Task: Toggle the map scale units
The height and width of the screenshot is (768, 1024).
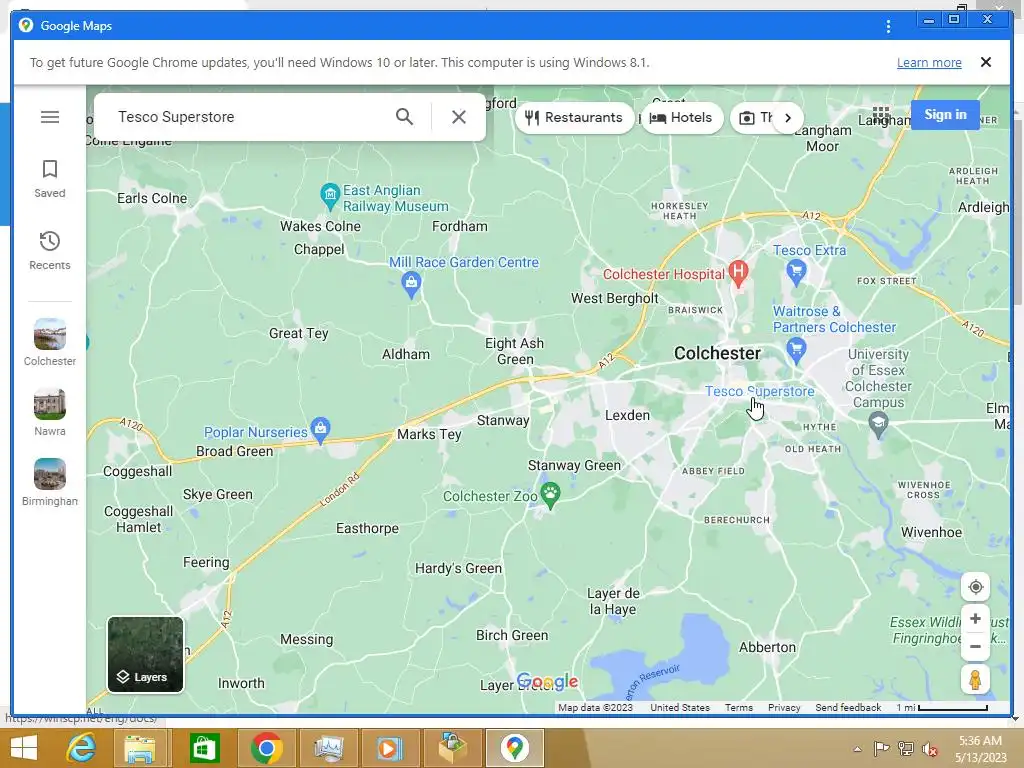Action: click(x=942, y=707)
